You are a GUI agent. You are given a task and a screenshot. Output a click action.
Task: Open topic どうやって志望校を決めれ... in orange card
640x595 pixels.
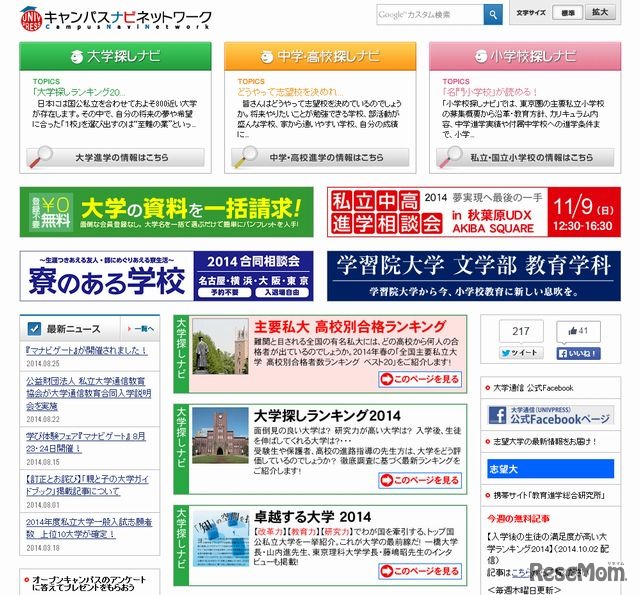pos(291,92)
